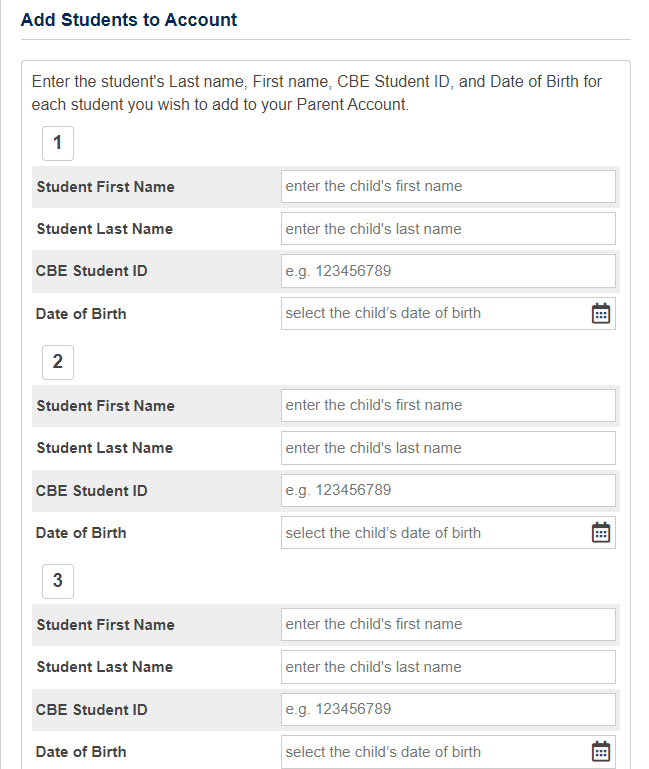Click student 1 Last Name field
Viewport: 649px width, 769px height.
[x=448, y=229]
